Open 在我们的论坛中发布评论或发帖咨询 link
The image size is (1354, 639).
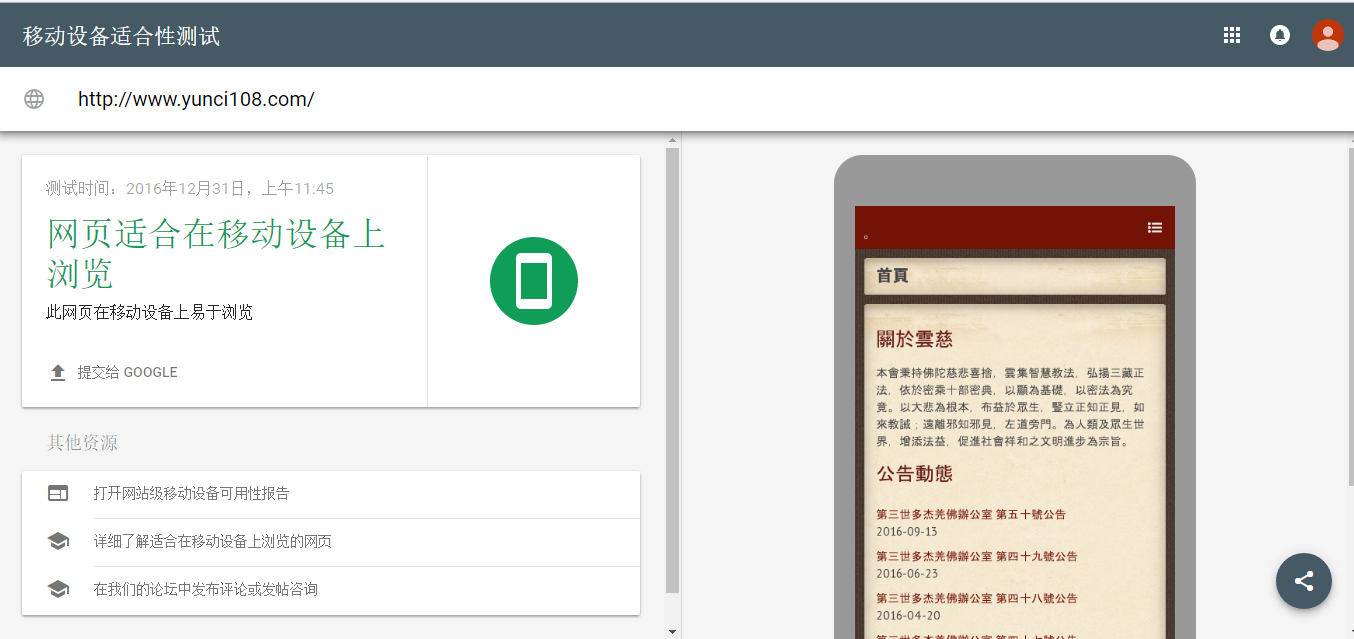206,589
